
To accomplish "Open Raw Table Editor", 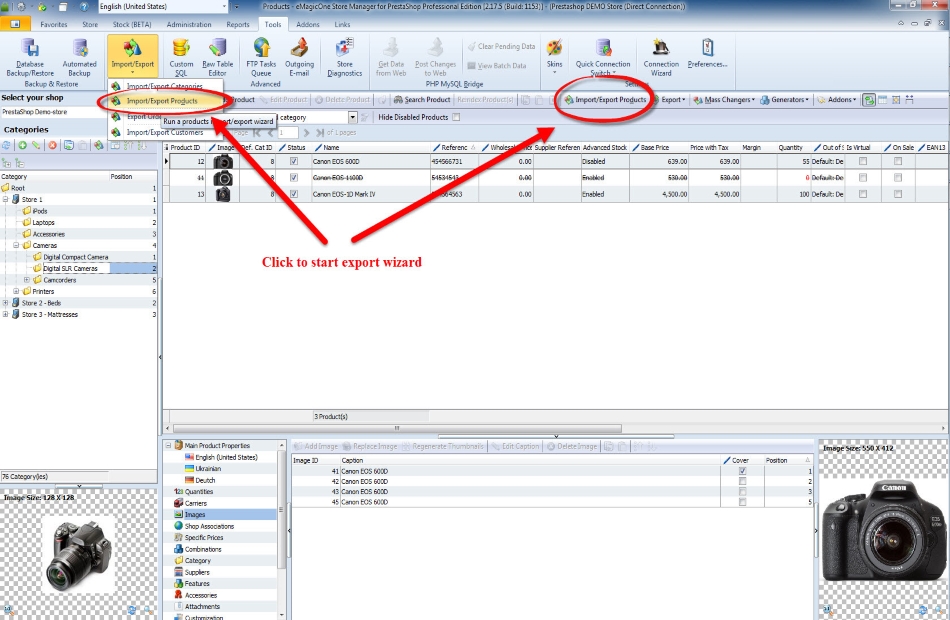I will [x=218, y=58].
